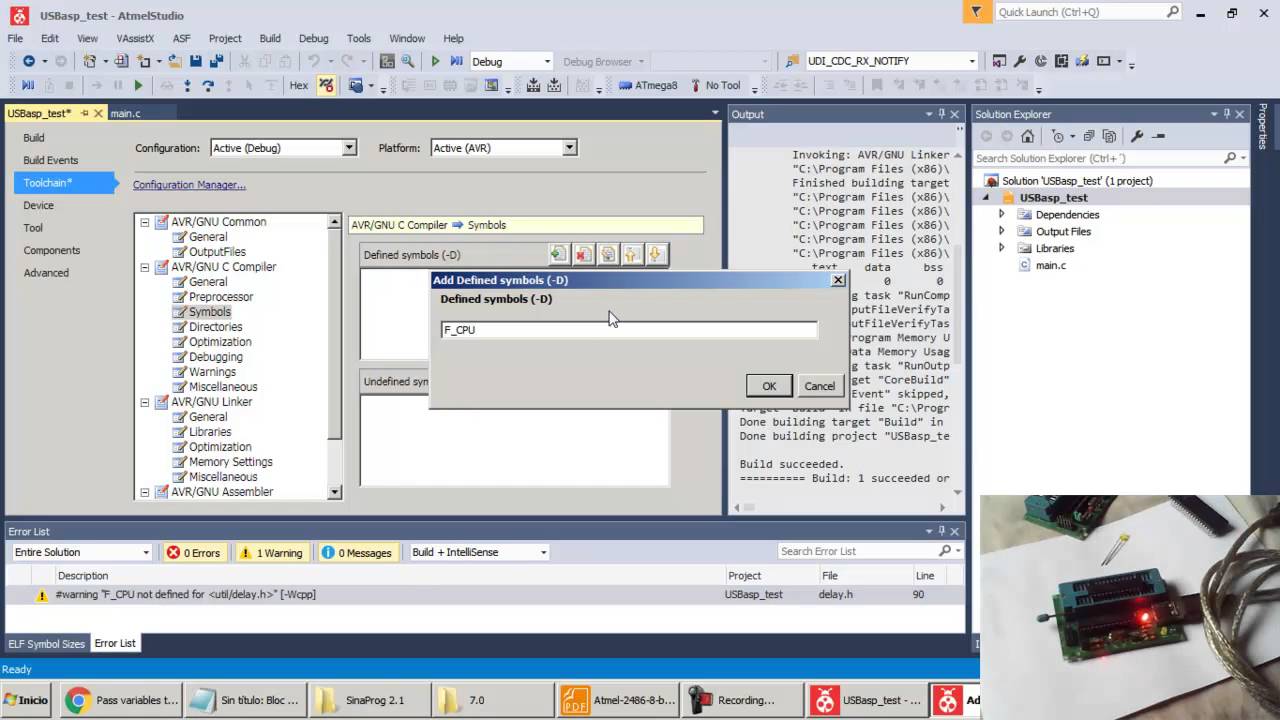Select main.c in Solution Explorer
The height and width of the screenshot is (720, 1280).
tap(1050, 265)
